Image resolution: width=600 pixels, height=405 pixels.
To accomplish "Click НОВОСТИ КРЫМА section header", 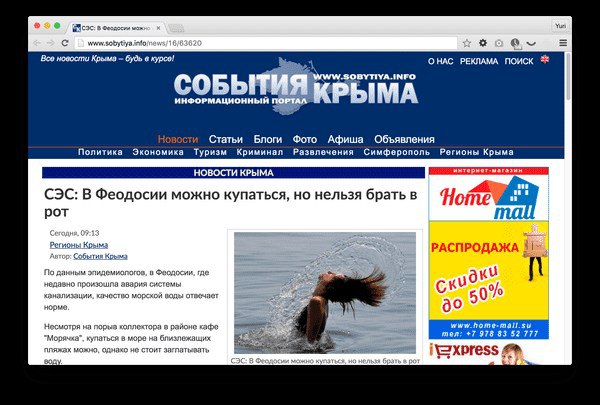I will click(x=233, y=173).
